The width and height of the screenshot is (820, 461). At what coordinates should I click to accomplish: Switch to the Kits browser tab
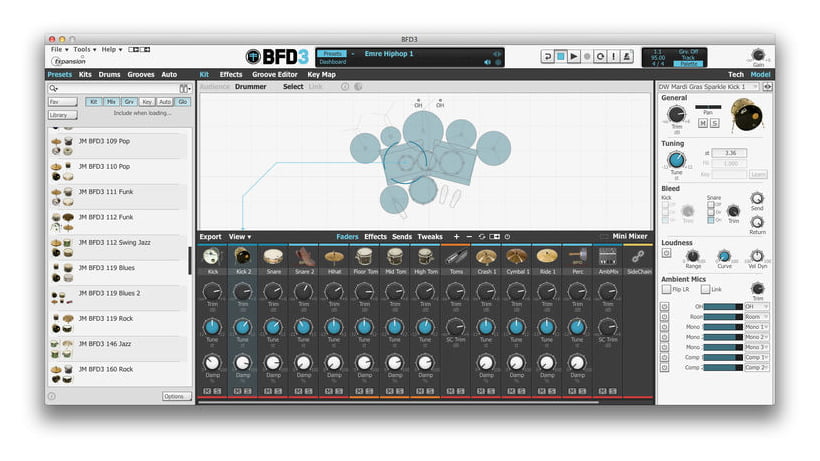click(85, 75)
